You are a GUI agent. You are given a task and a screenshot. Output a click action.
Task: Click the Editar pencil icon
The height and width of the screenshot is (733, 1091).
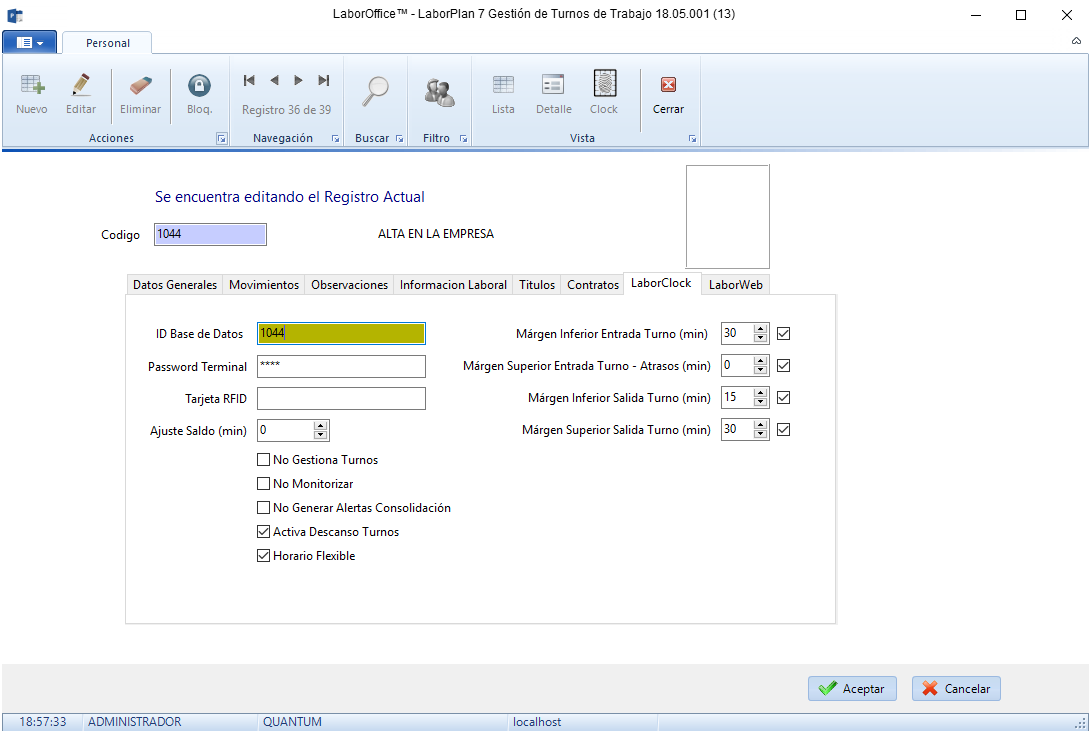(x=81, y=86)
